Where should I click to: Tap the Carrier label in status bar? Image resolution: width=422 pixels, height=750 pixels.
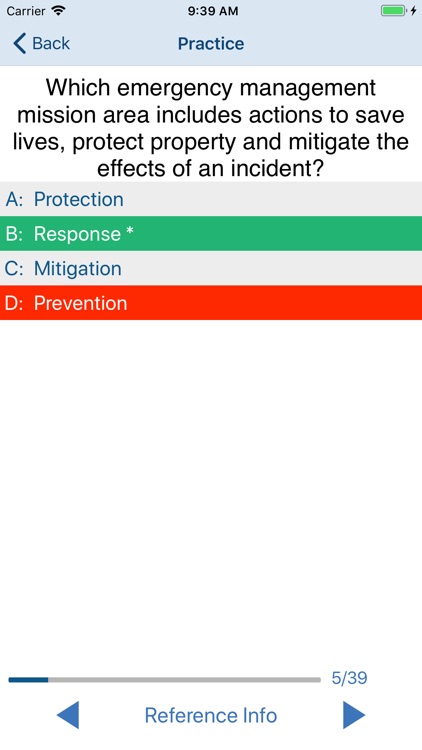point(26,11)
